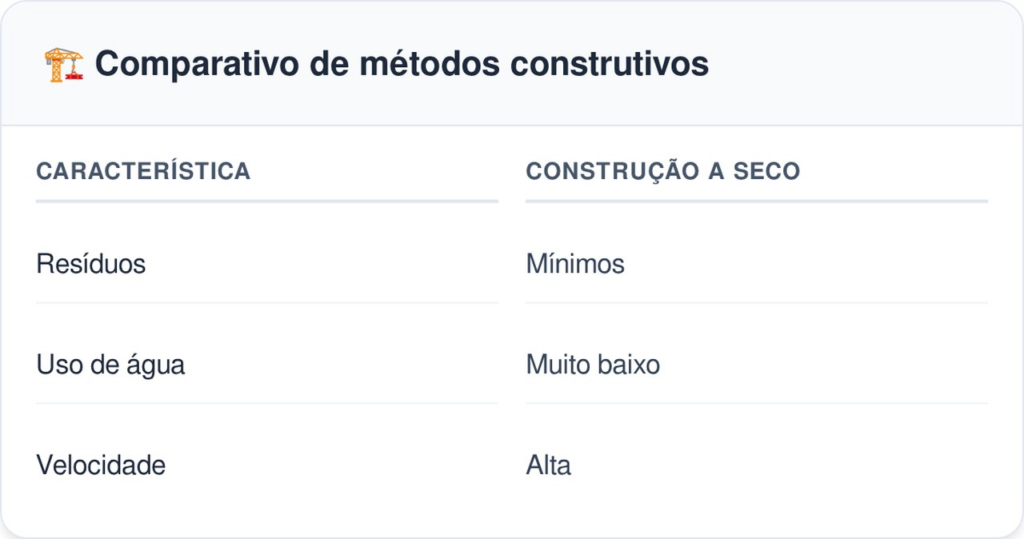The width and height of the screenshot is (1024, 539).
Task: Click the construction crane icon
Action: click(64, 65)
